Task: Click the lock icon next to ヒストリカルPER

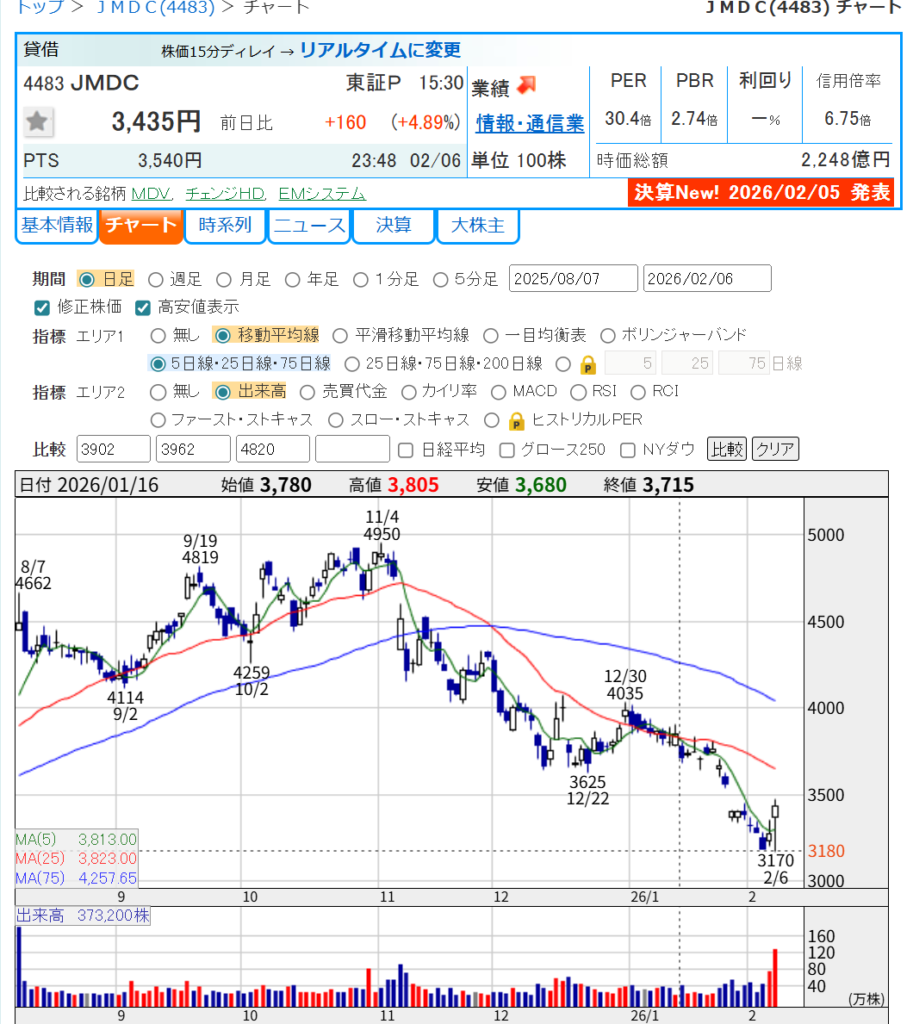Action: (x=516, y=420)
